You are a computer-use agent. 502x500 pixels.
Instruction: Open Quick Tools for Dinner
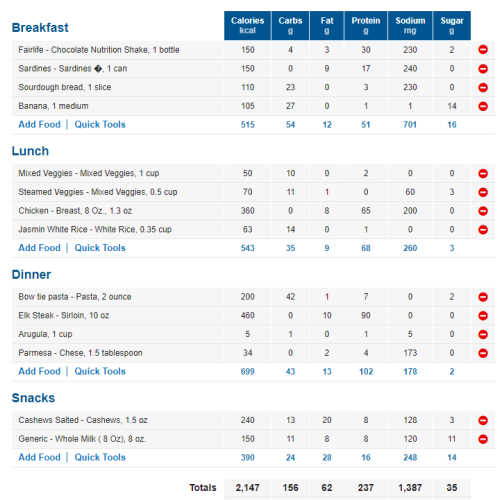click(100, 371)
